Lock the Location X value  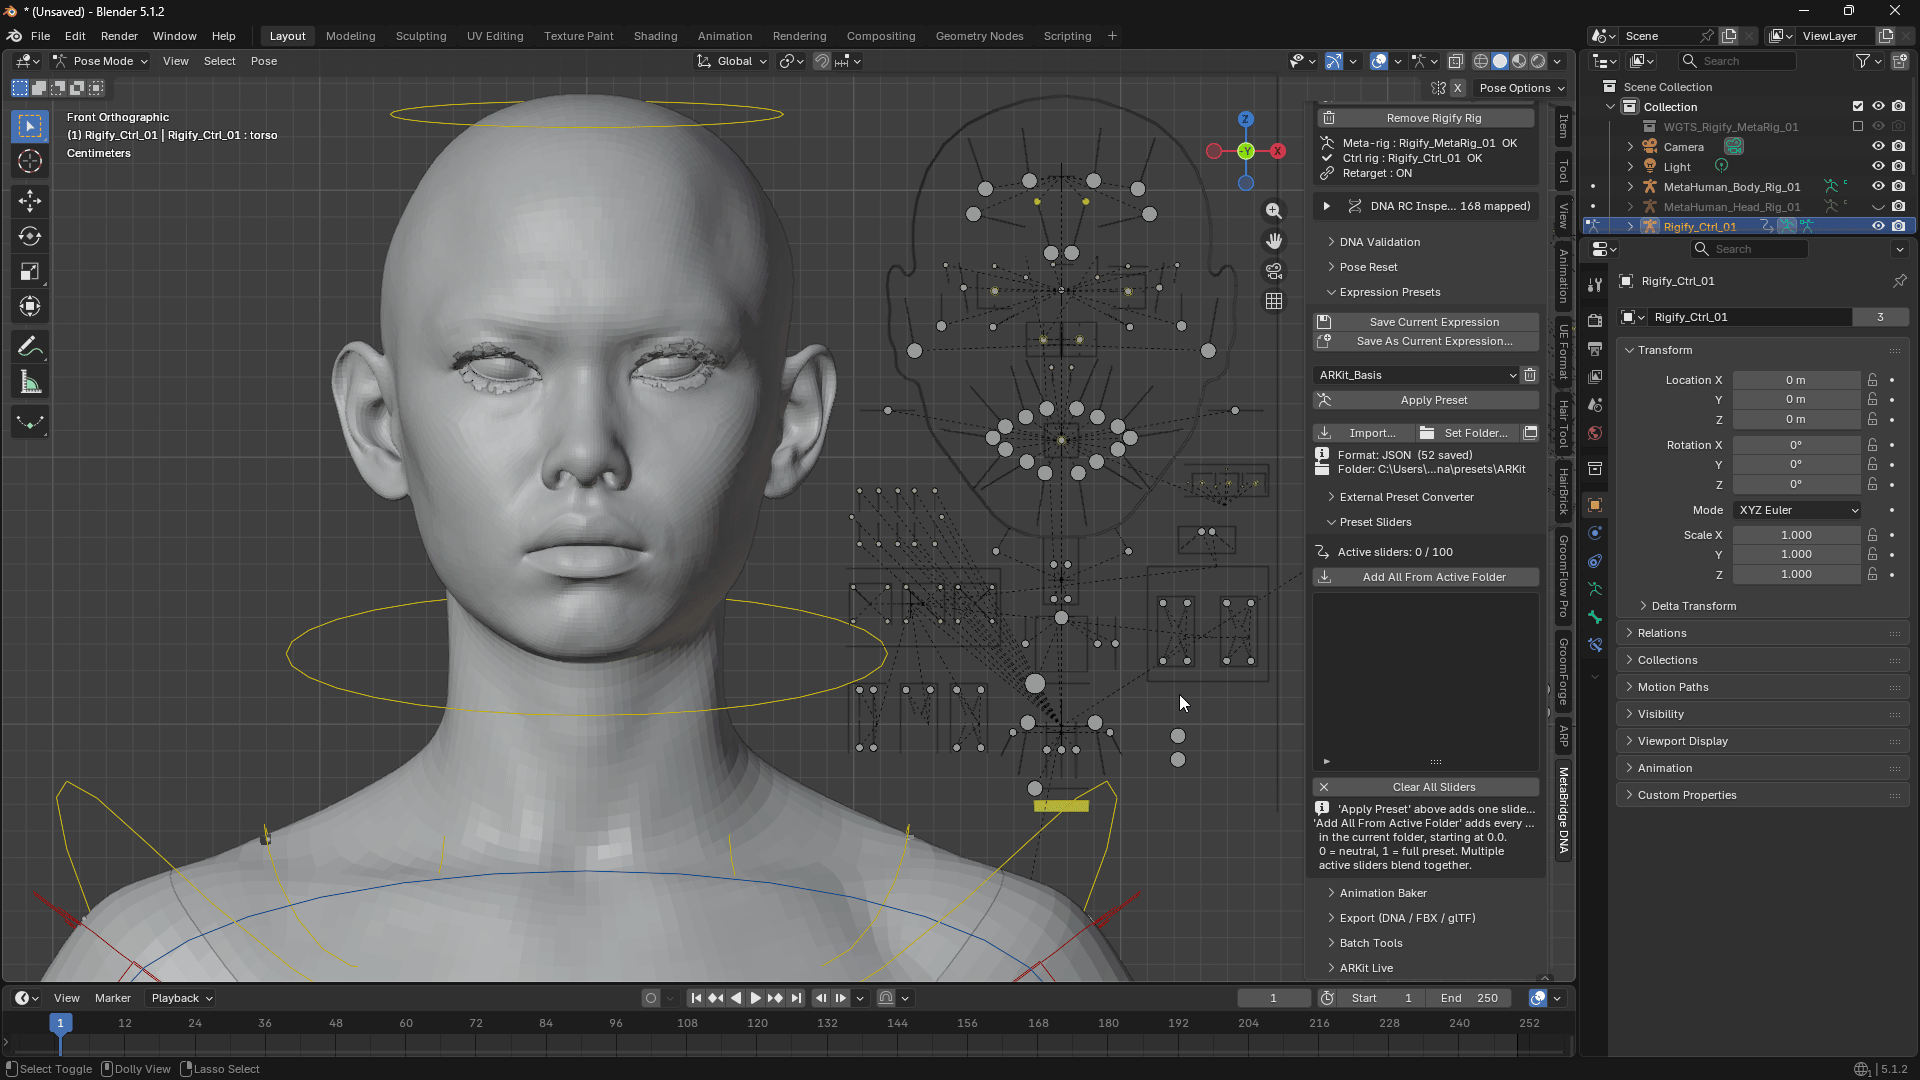tap(1872, 380)
